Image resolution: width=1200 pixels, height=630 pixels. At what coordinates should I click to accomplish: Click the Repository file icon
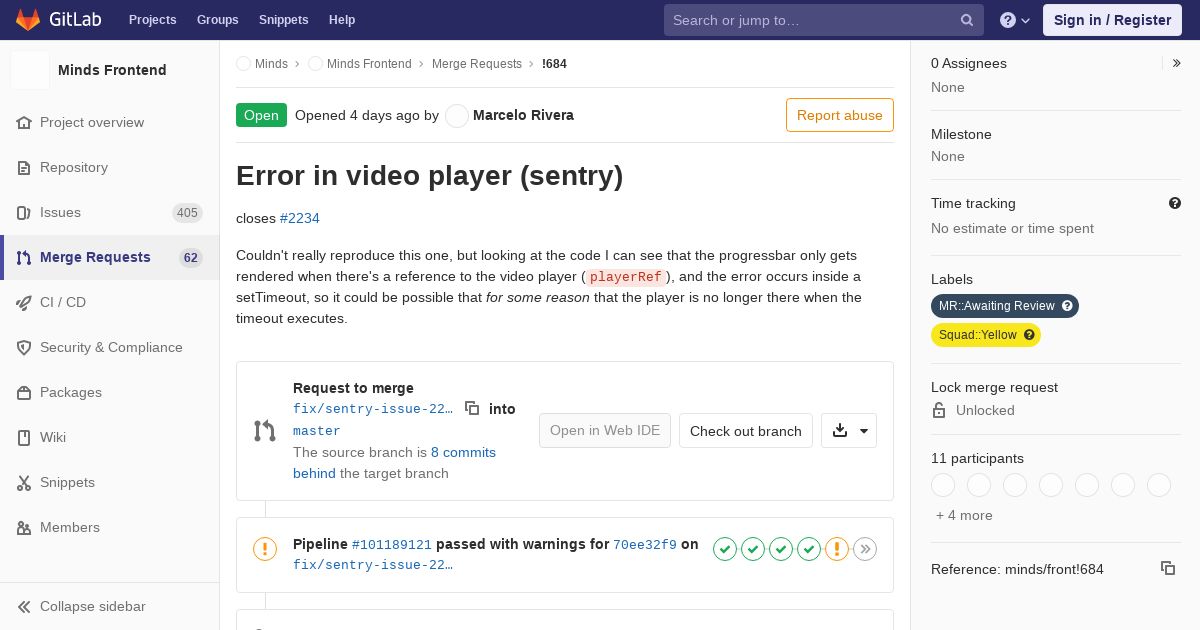(x=24, y=167)
